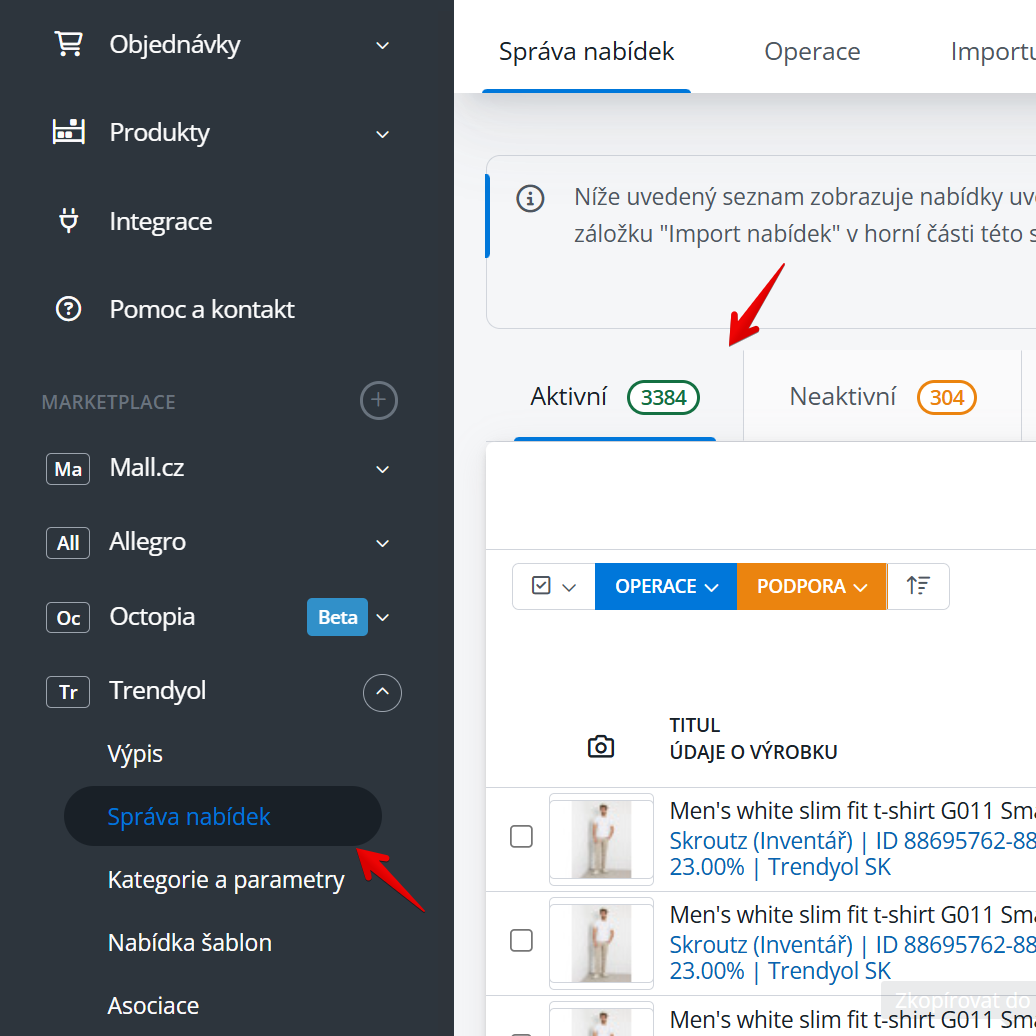
Task: Click the Oc badge for Octopia
Action: (68, 617)
